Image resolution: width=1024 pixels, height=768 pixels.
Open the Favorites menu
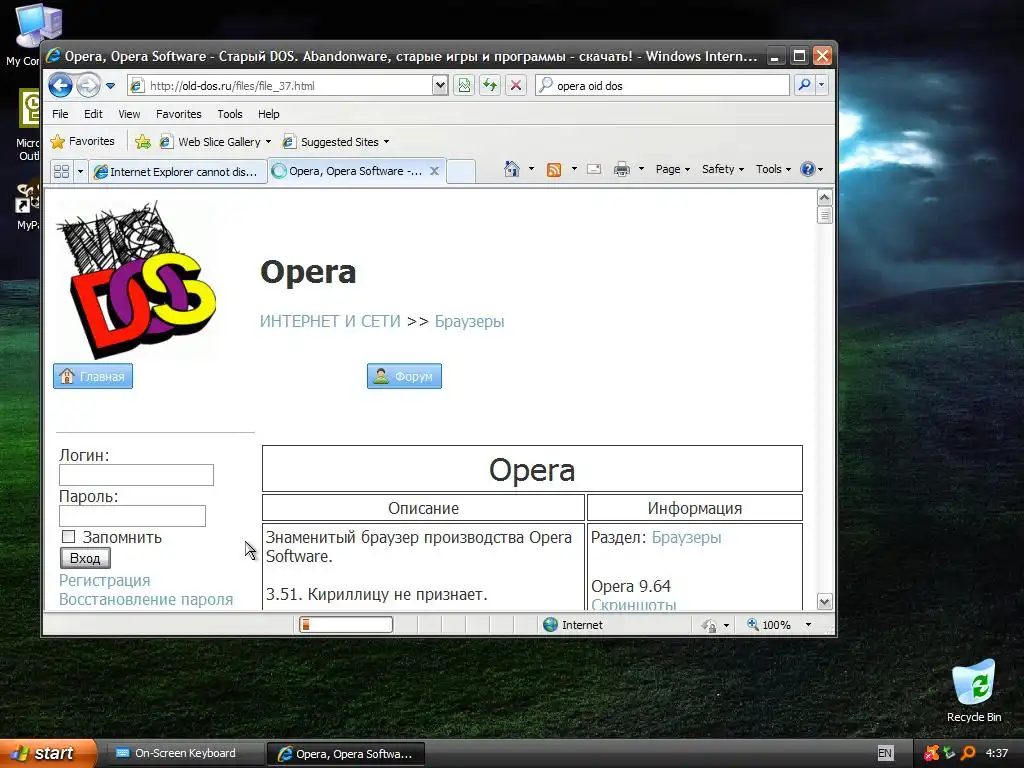178,114
